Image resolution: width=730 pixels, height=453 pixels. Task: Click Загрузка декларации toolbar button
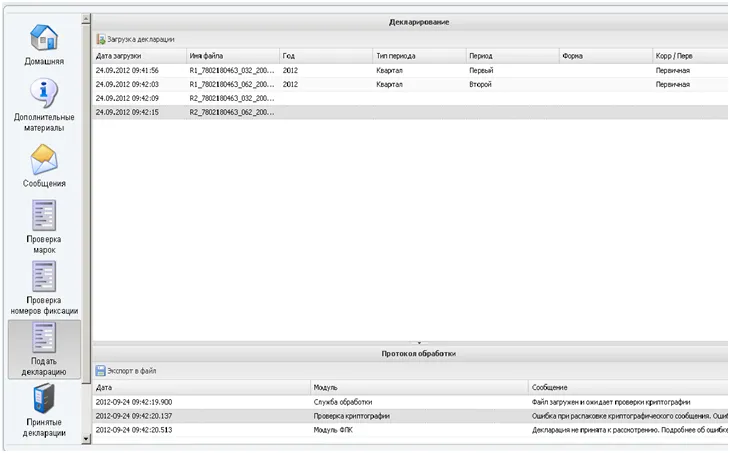[x=135, y=40]
